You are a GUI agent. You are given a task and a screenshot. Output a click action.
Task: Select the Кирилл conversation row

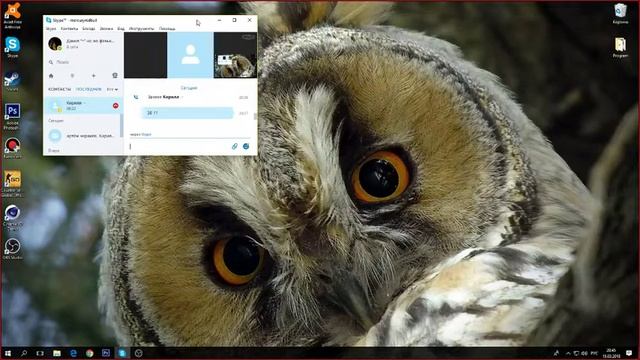coord(83,105)
